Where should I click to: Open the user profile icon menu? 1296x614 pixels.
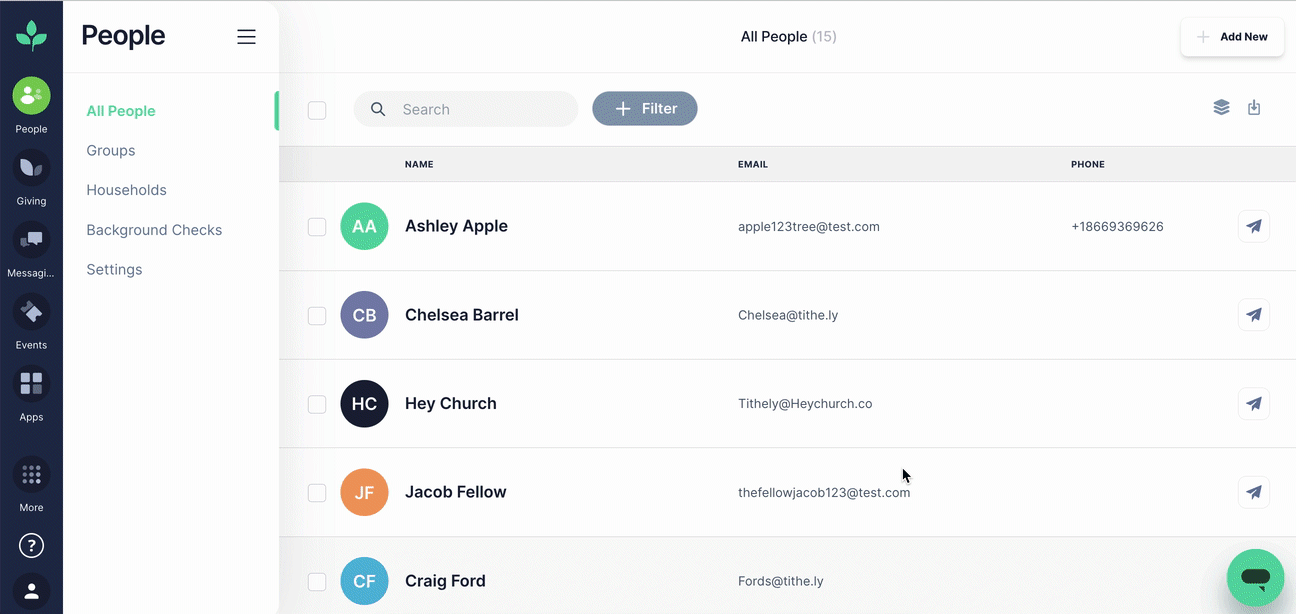31,591
